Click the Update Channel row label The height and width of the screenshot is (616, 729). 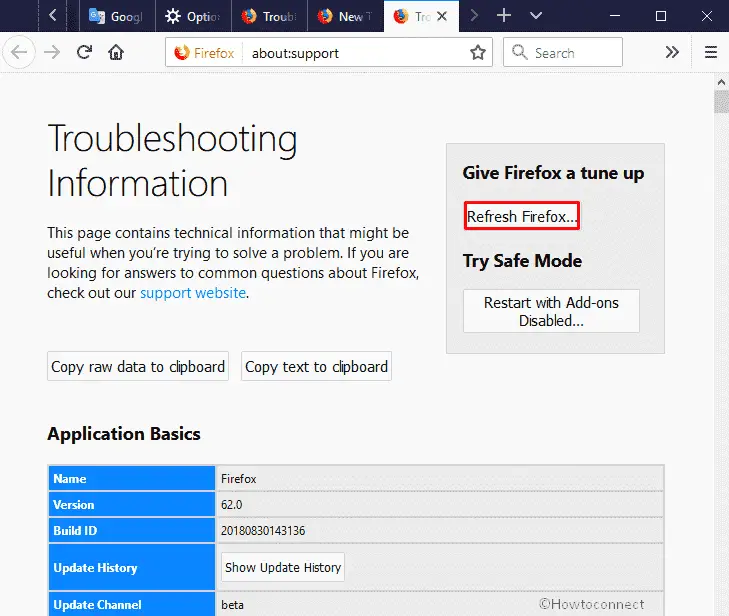tap(132, 604)
